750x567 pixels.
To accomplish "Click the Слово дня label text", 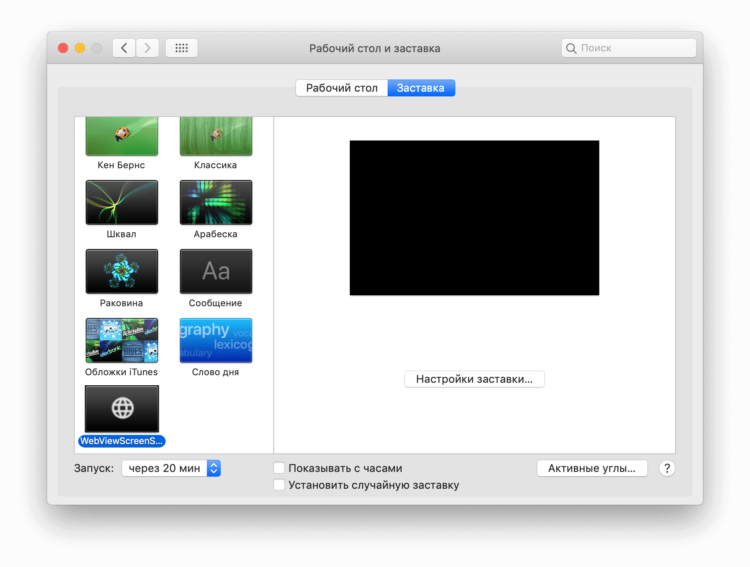I will (x=215, y=372).
